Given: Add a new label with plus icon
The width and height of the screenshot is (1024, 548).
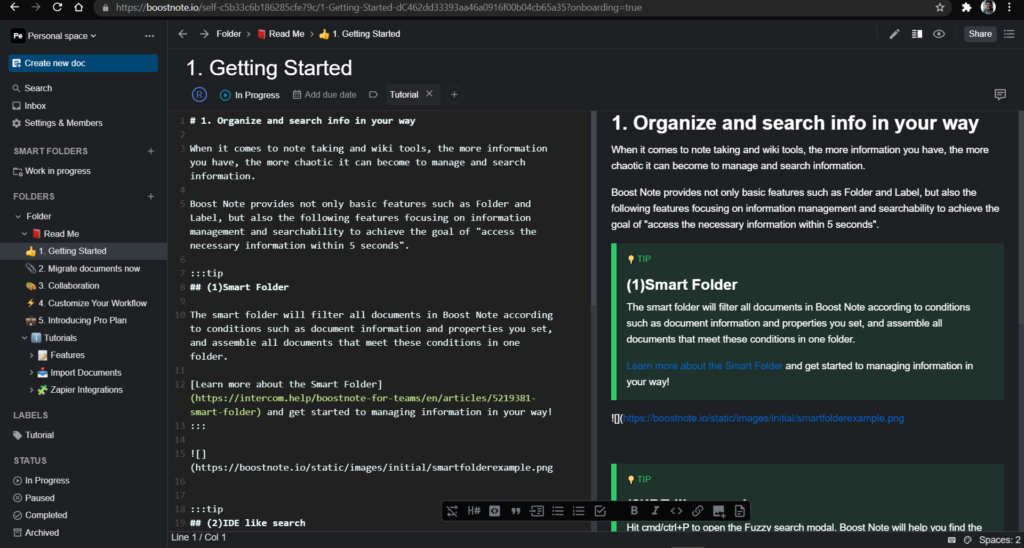Looking at the screenshot, I should point(454,95).
